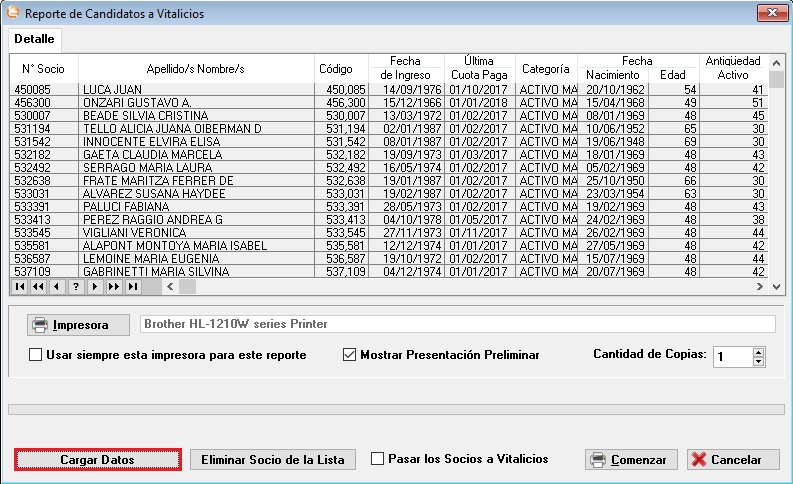Sort by the Apellido/s Nombre/s column header
This screenshot has height=484, width=793.
pyautogui.click(x=196, y=69)
